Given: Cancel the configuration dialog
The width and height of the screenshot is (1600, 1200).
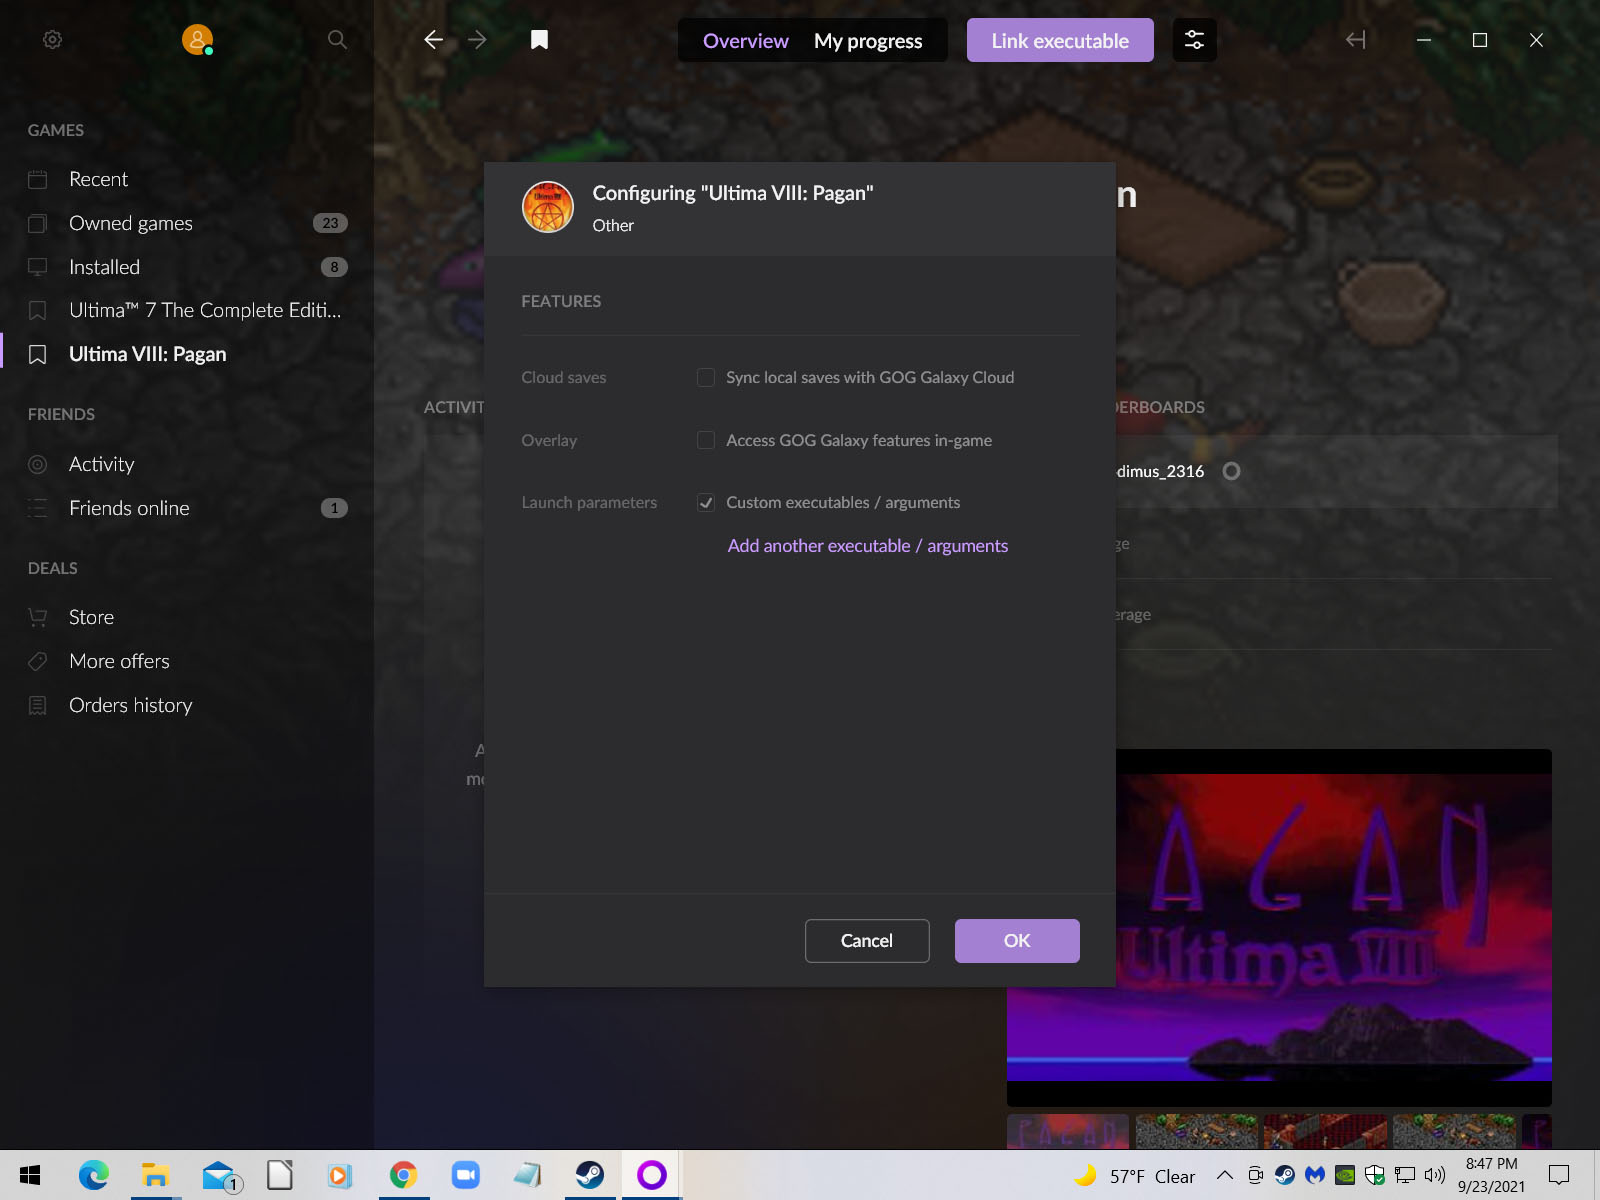Looking at the screenshot, I should (x=867, y=941).
